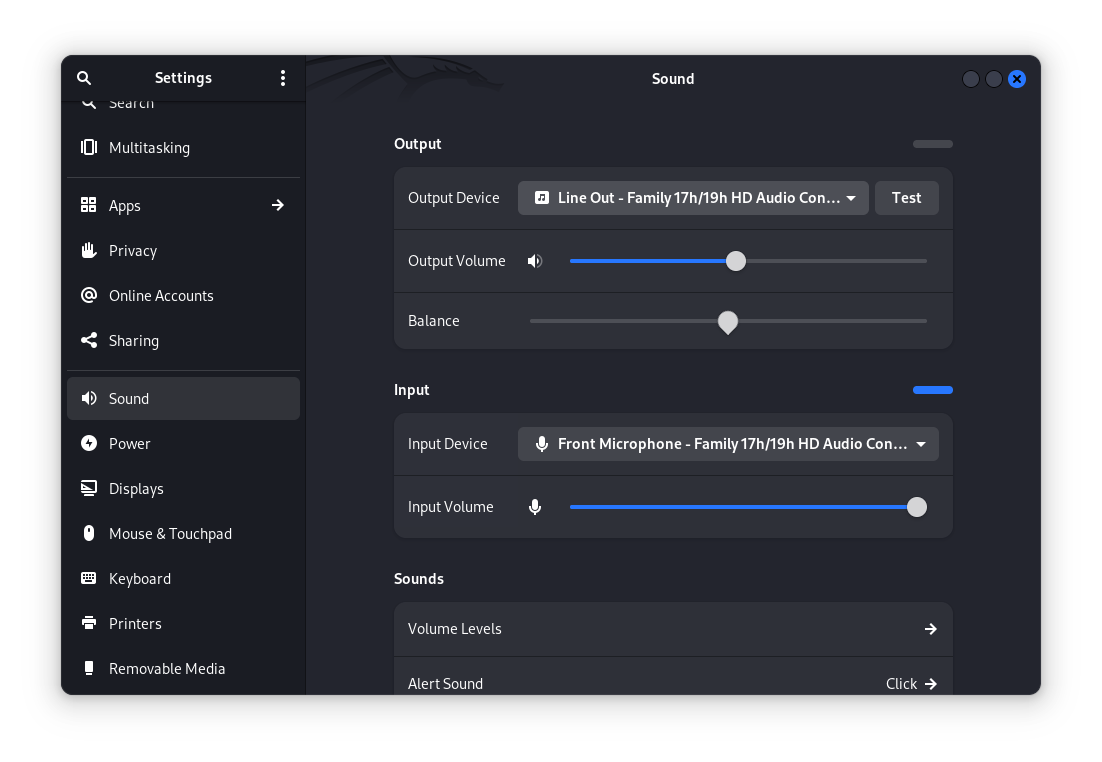Toggle the Sound section selection indicator

click(932, 390)
